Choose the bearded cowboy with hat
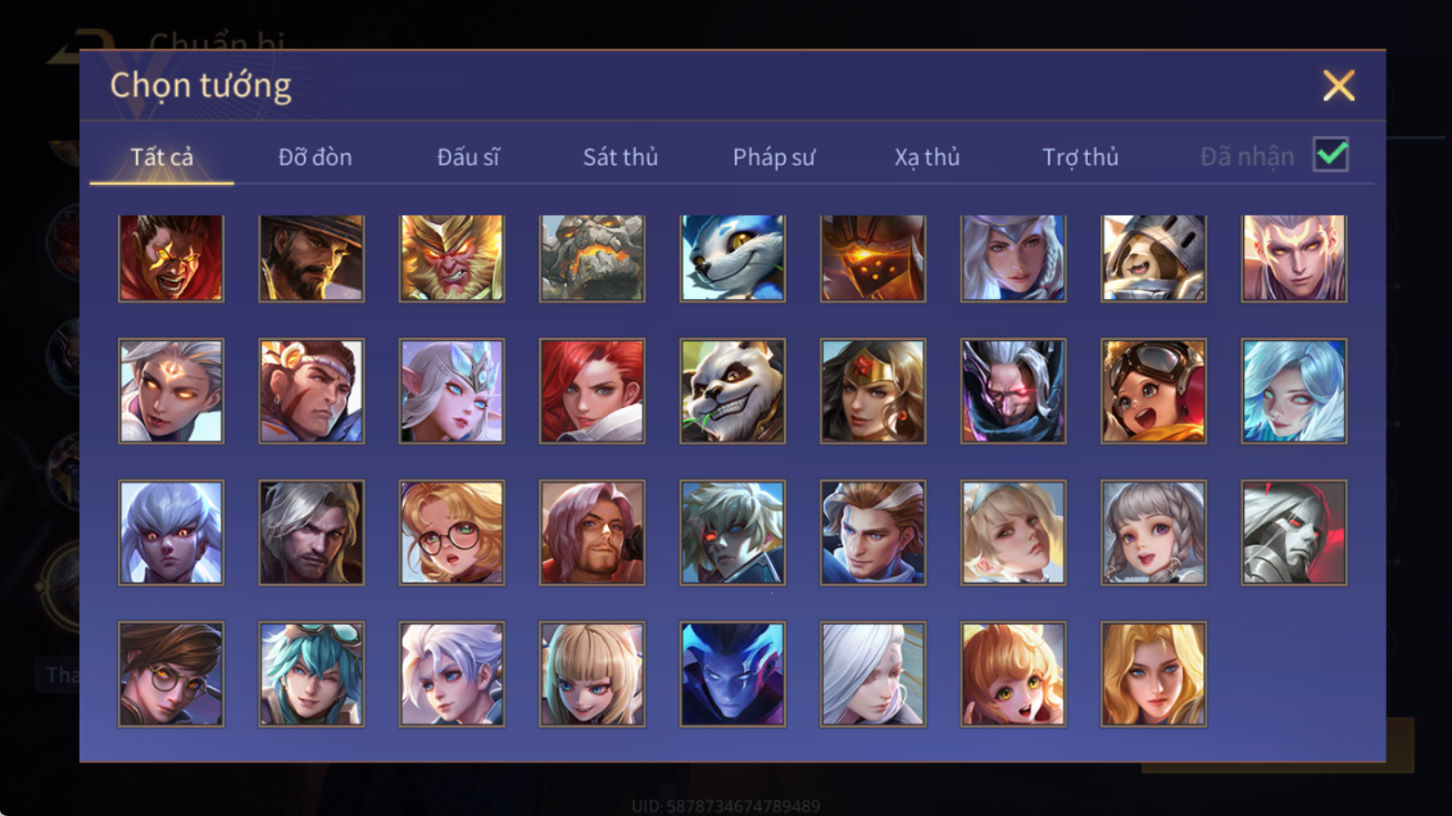Screen dimensions: 1452x816 click(311, 258)
